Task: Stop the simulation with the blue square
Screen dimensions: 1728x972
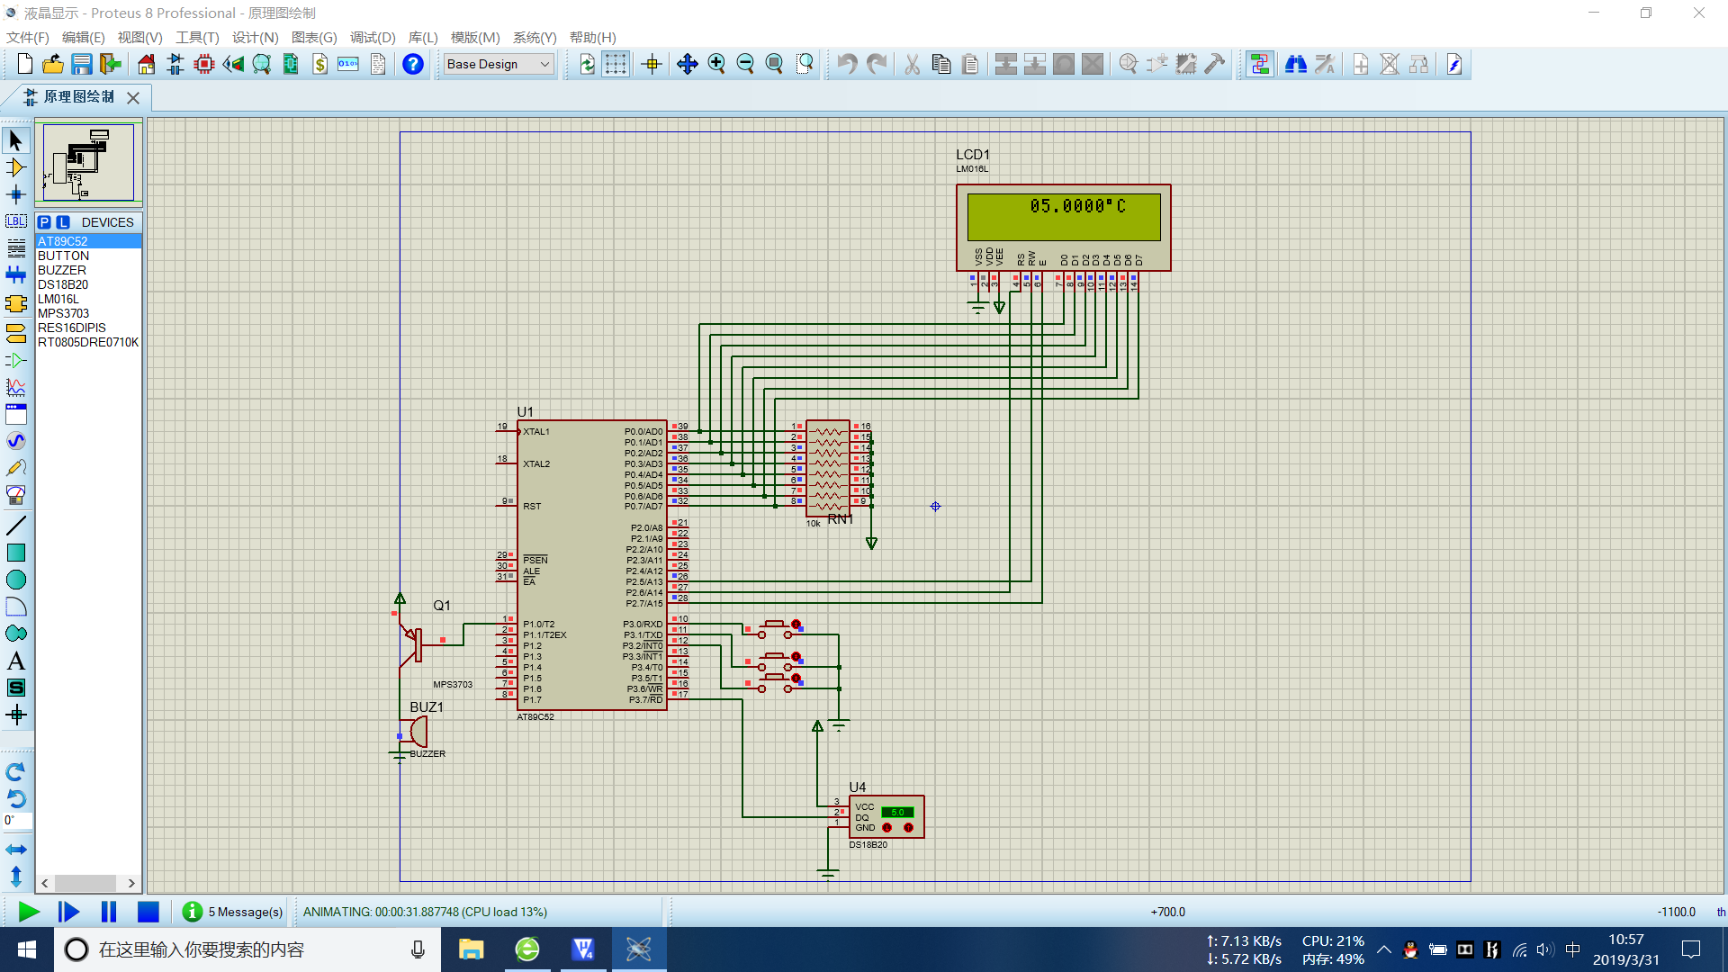Action: pos(148,912)
